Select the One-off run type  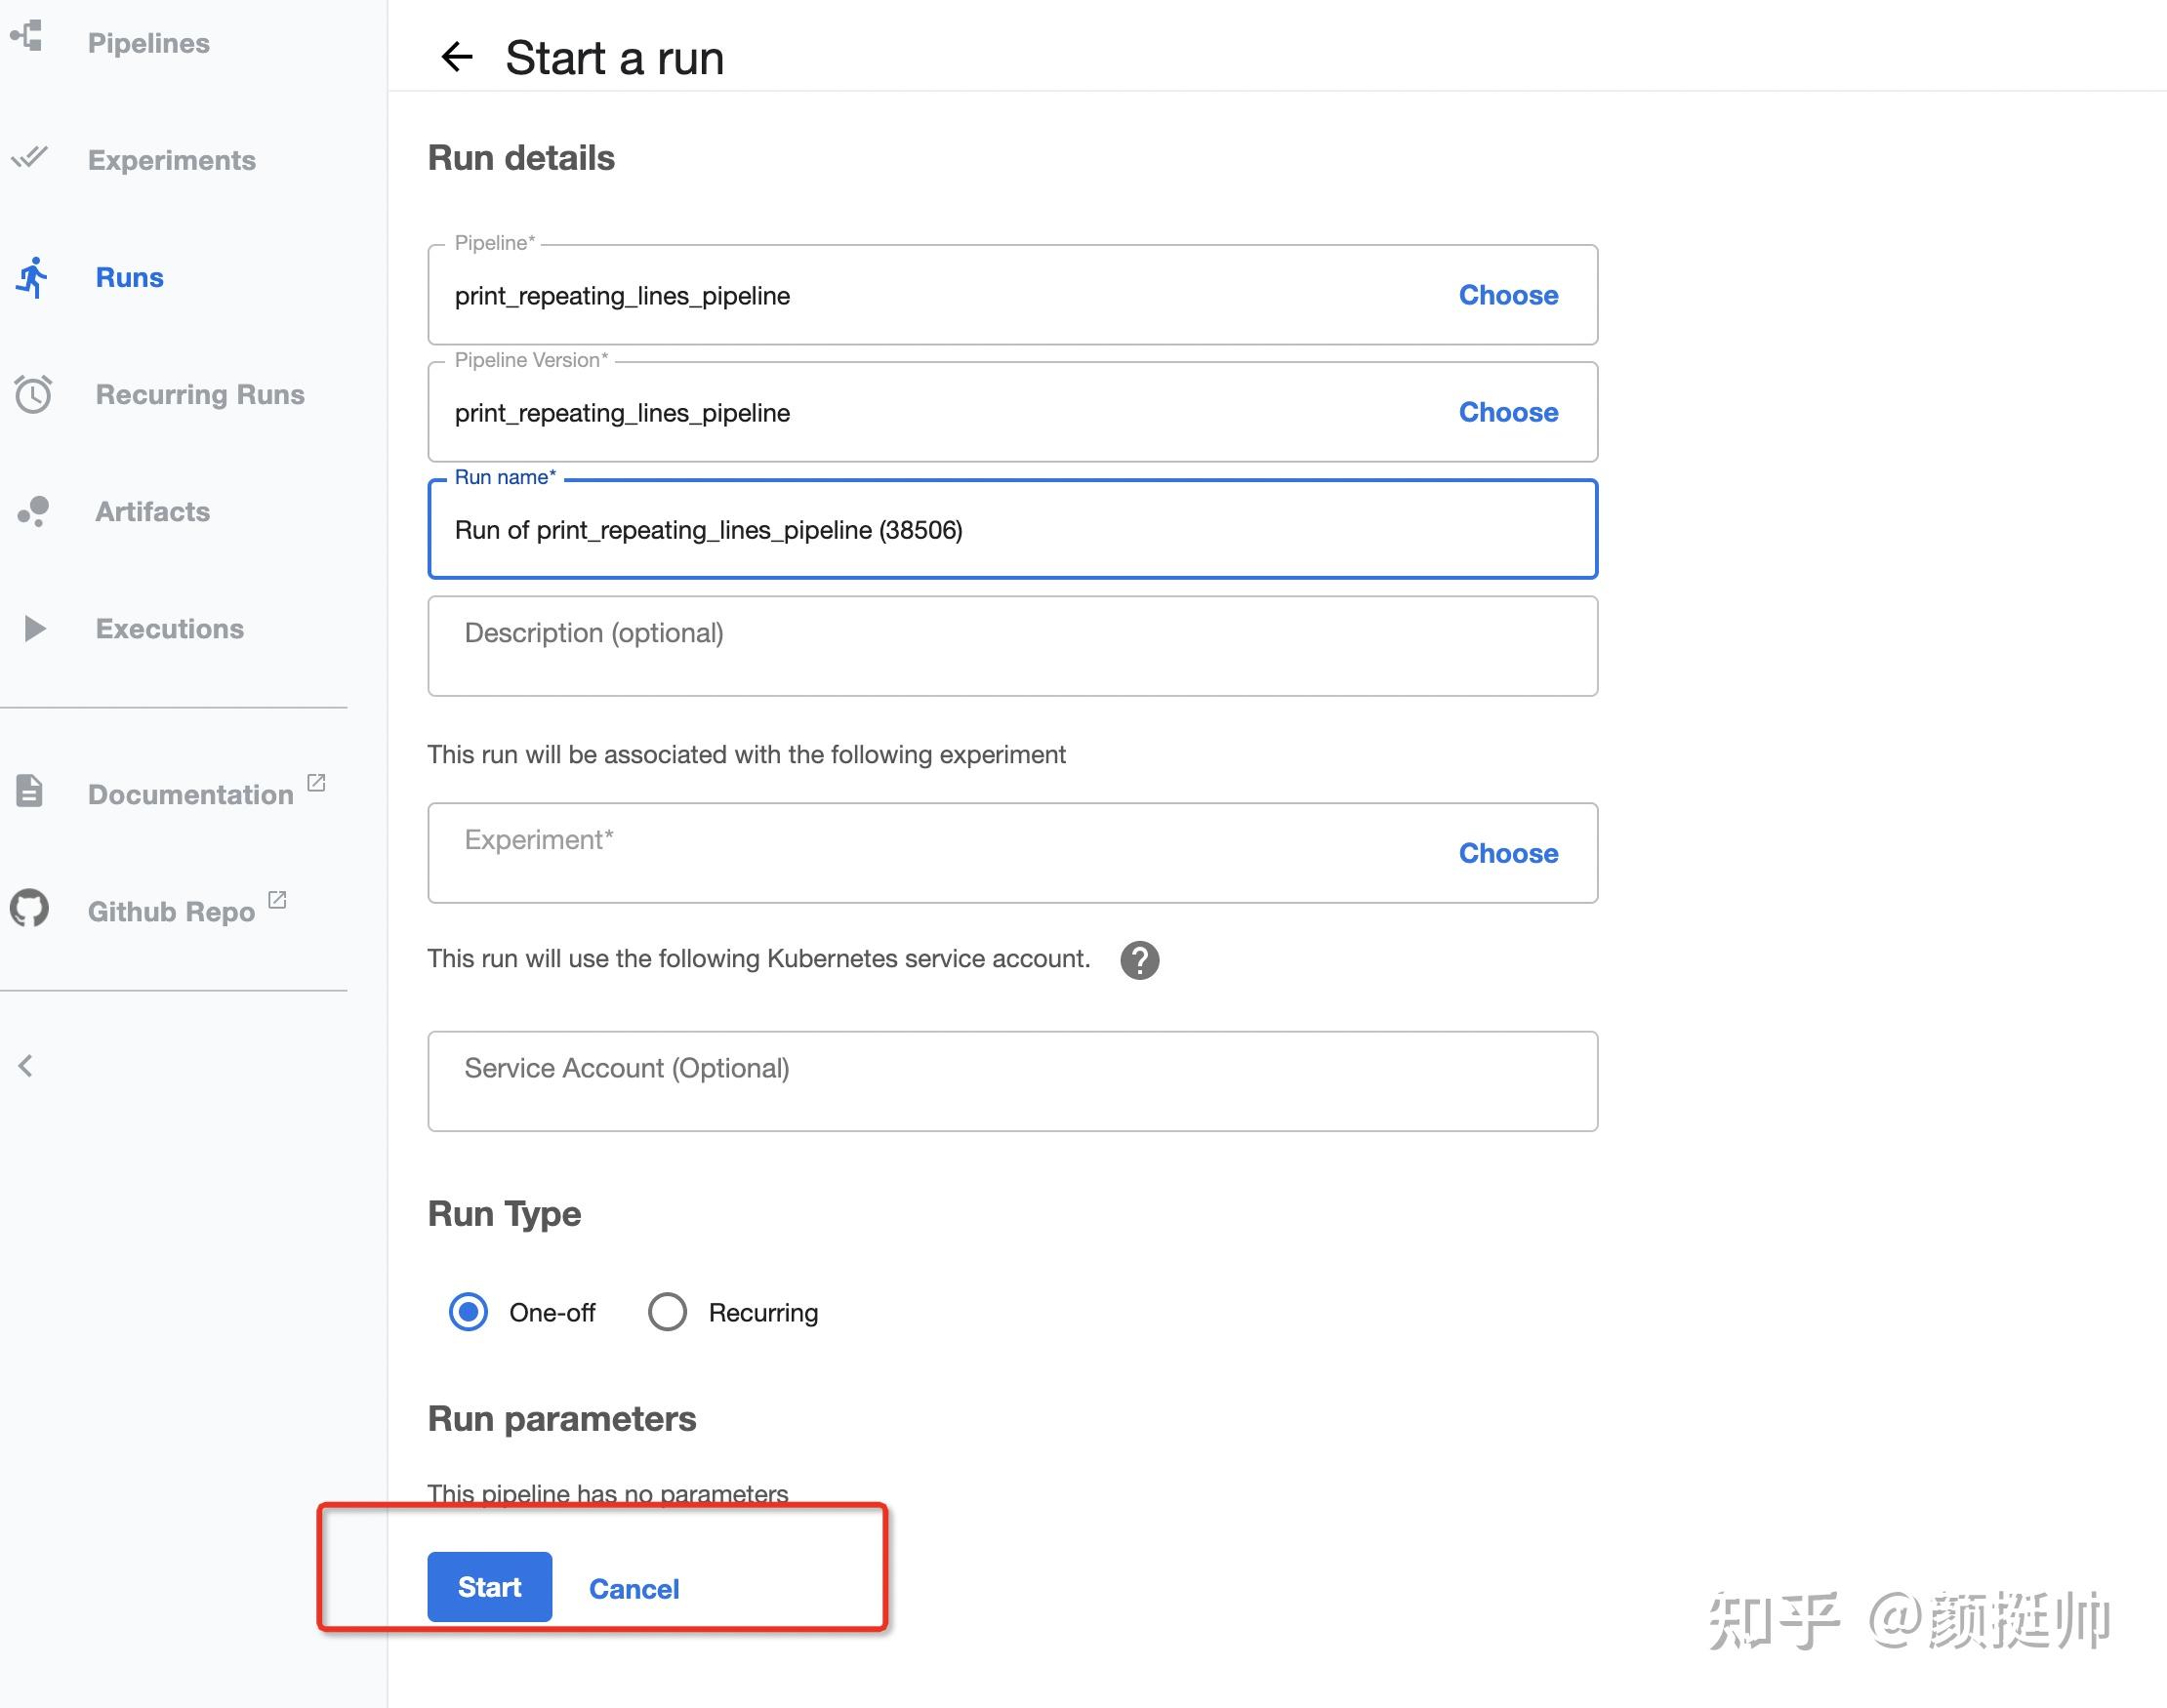click(467, 1311)
